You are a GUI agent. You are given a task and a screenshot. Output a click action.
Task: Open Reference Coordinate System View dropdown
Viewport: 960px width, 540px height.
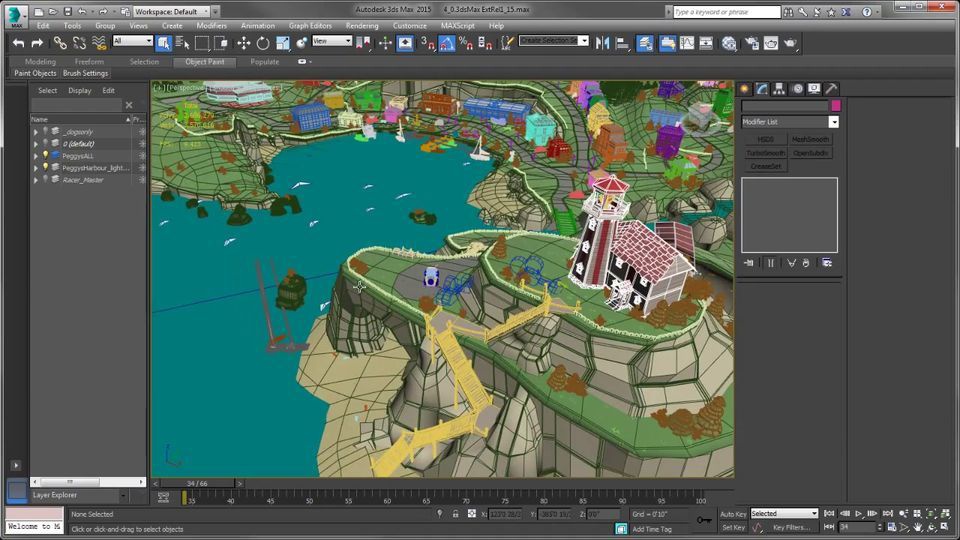332,41
